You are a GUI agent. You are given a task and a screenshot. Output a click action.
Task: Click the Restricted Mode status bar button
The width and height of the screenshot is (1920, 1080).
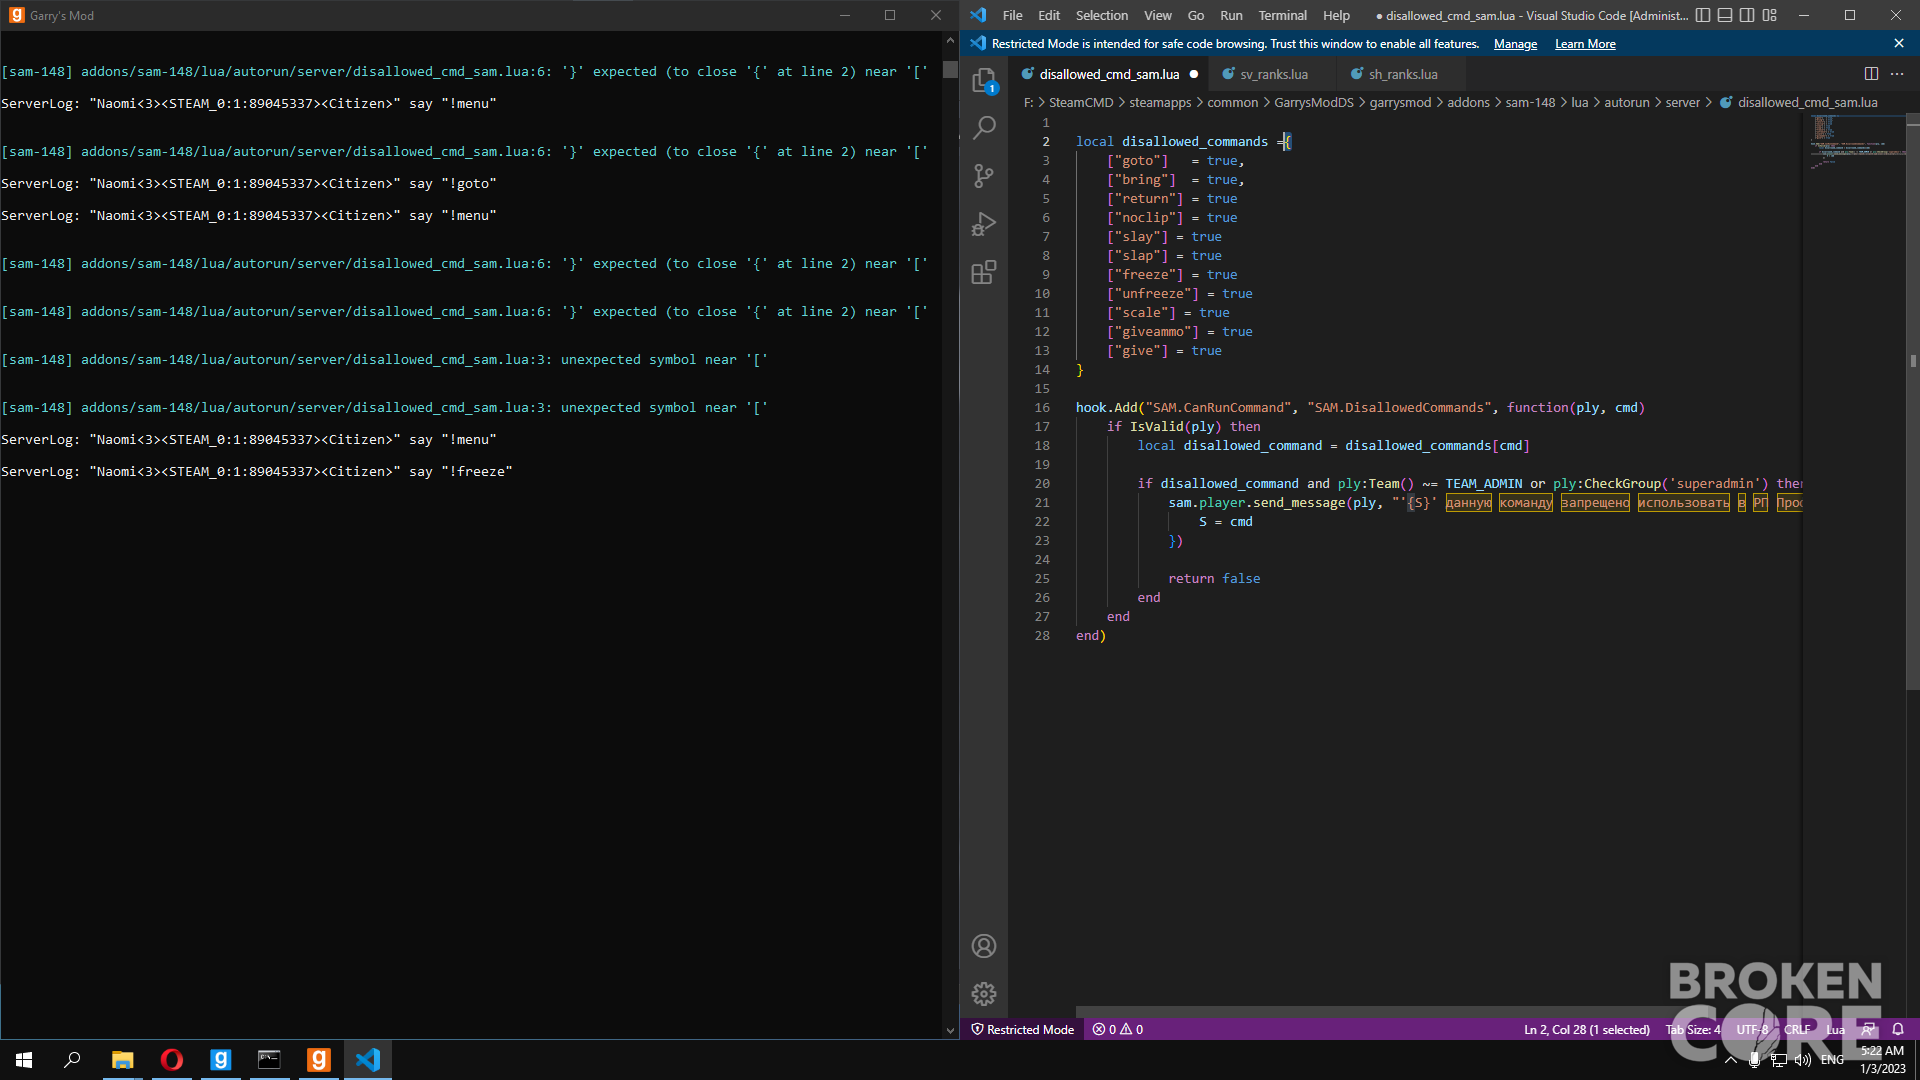click(1022, 1029)
